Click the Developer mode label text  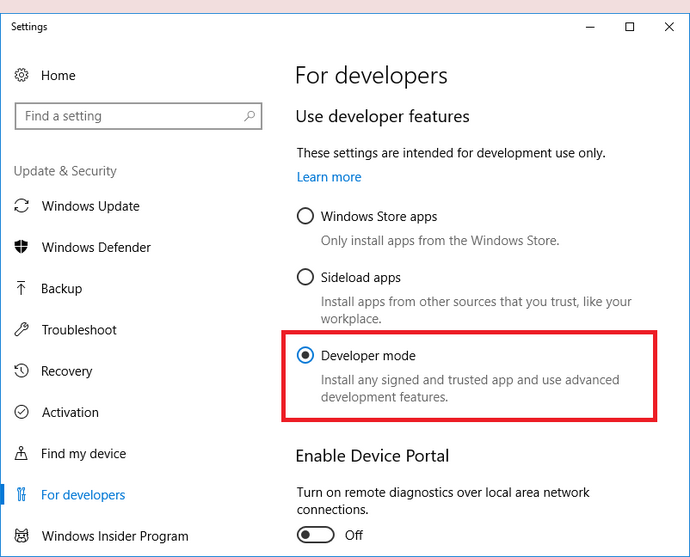(x=368, y=355)
